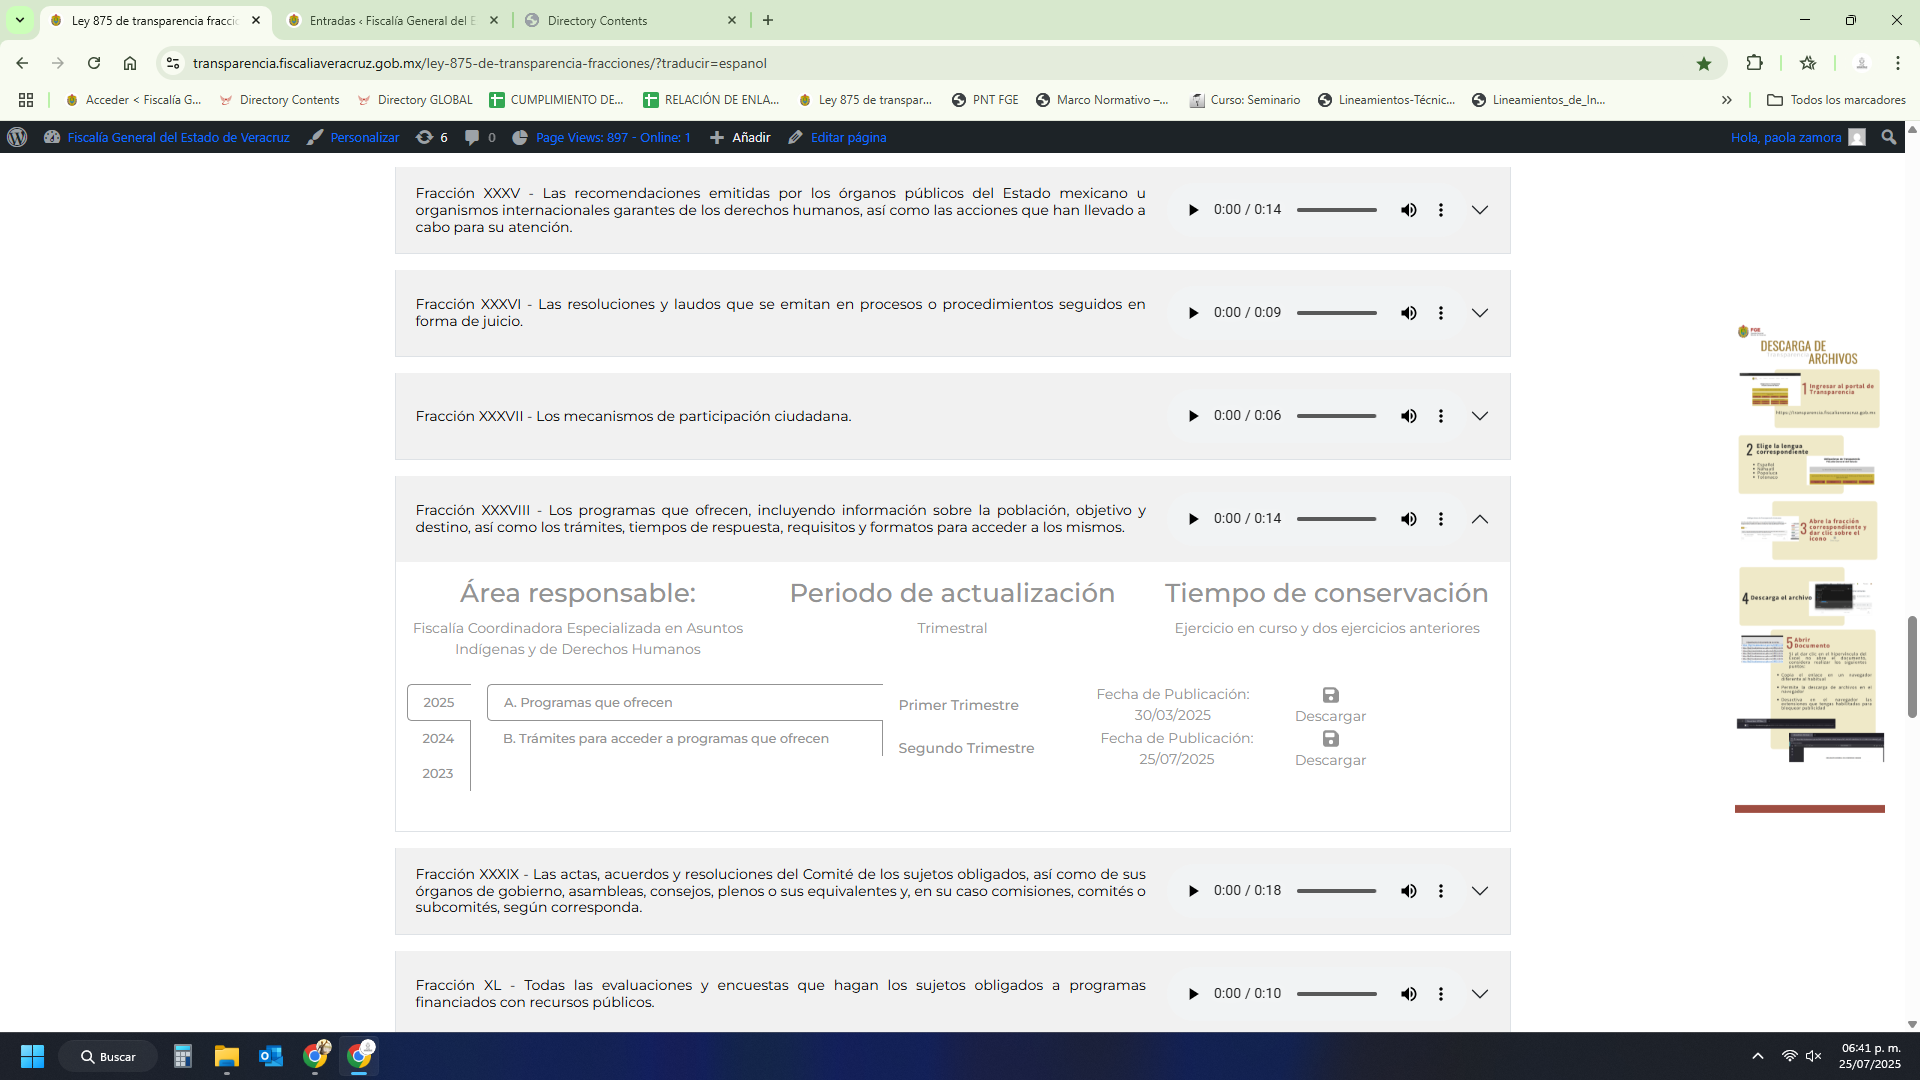Collapse the Fracción XXXVIII section
Image resolution: width=1920 pixels, height=1080 pixels.
point(1480,519)
